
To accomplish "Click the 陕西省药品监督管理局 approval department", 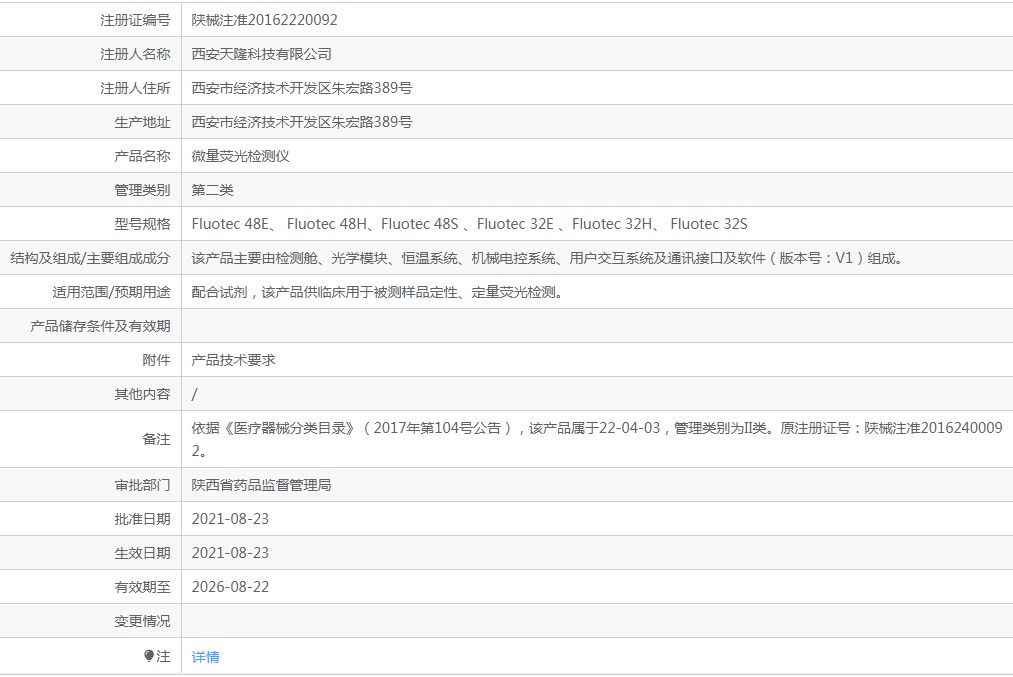I will [262, 484].
